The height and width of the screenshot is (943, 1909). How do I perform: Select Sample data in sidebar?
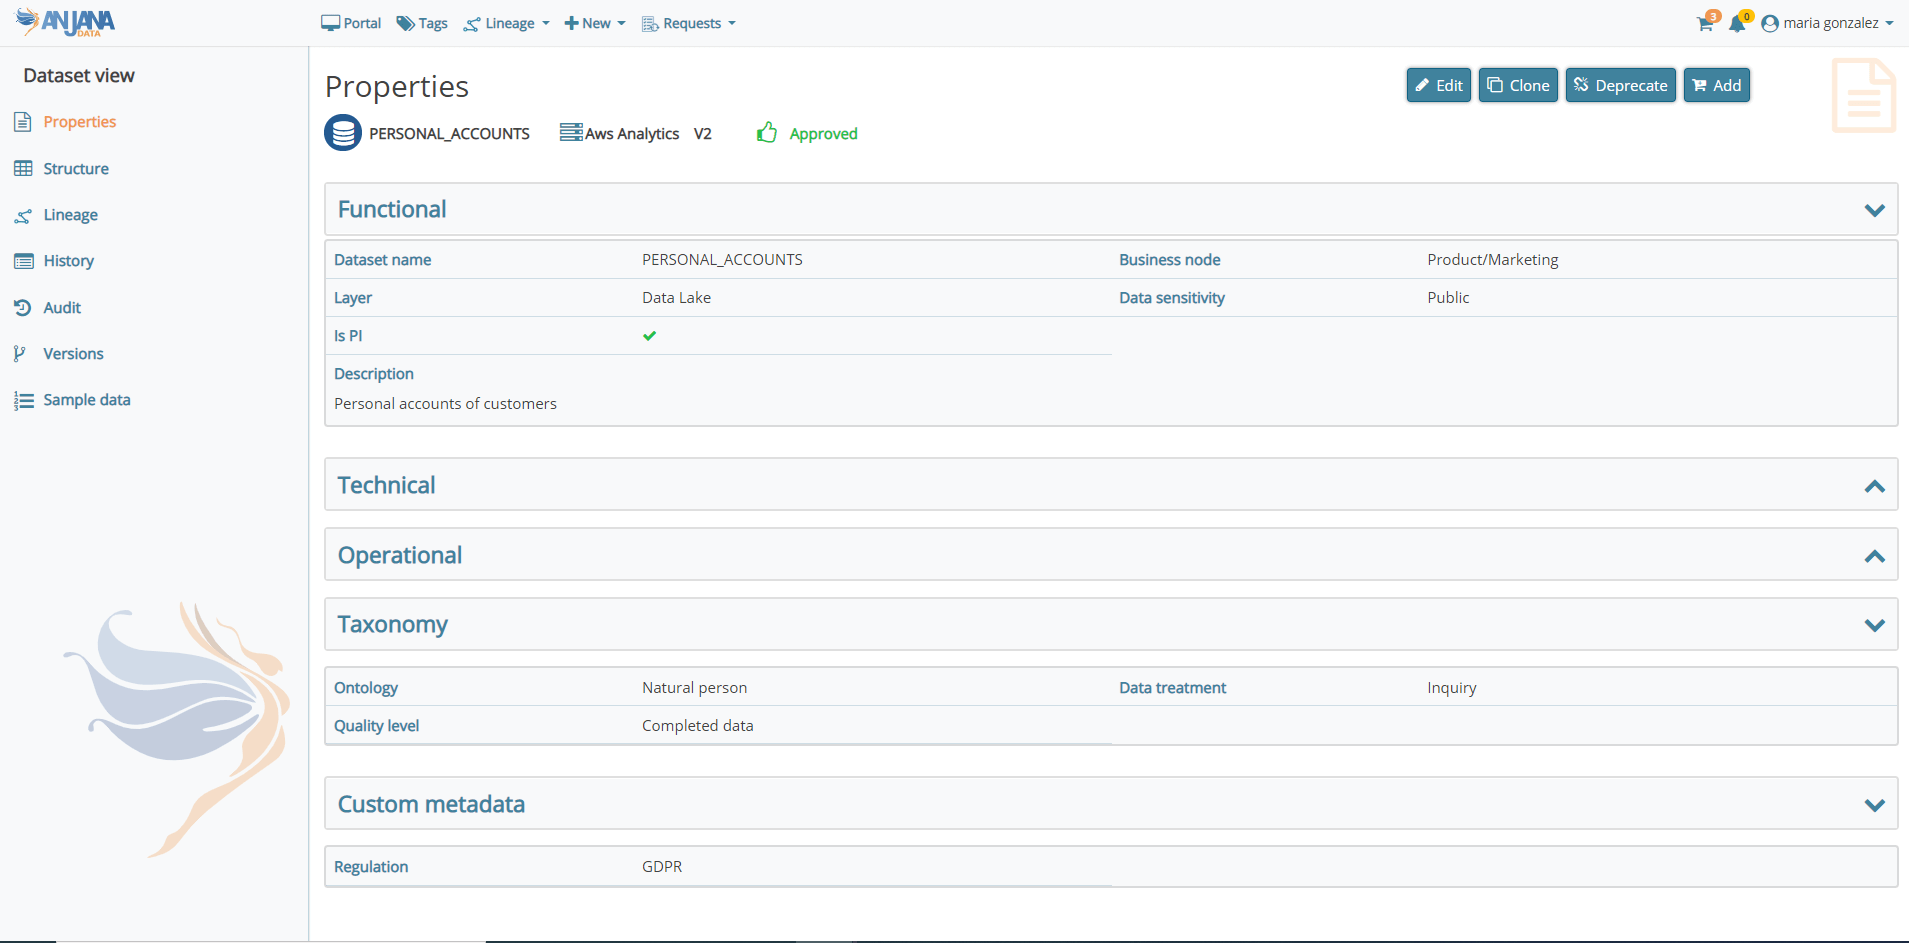(x=86, y=400)
